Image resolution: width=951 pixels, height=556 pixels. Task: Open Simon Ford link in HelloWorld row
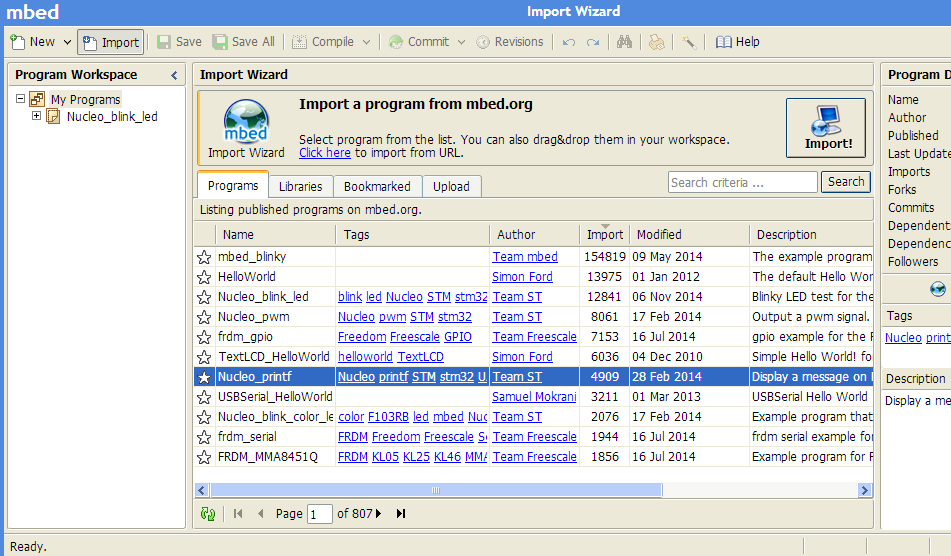tap(522, 276)
